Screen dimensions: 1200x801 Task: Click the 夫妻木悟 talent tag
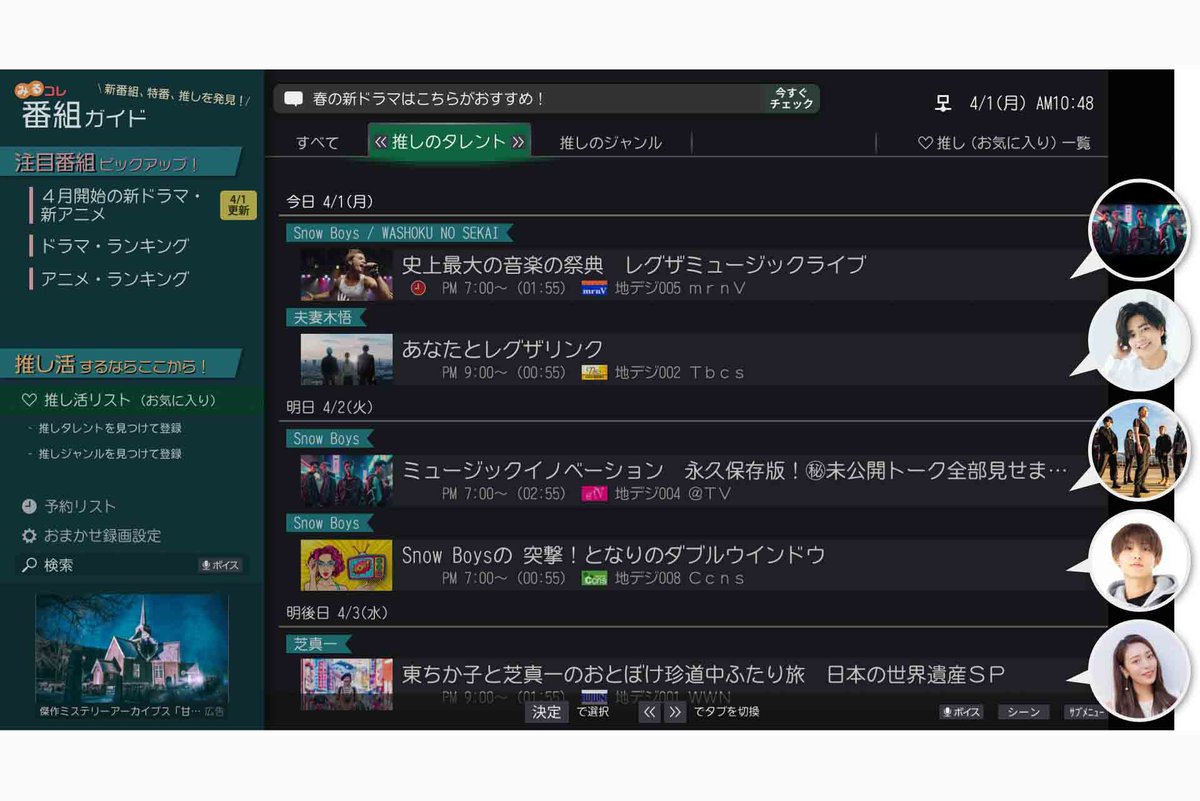[326, 317]
